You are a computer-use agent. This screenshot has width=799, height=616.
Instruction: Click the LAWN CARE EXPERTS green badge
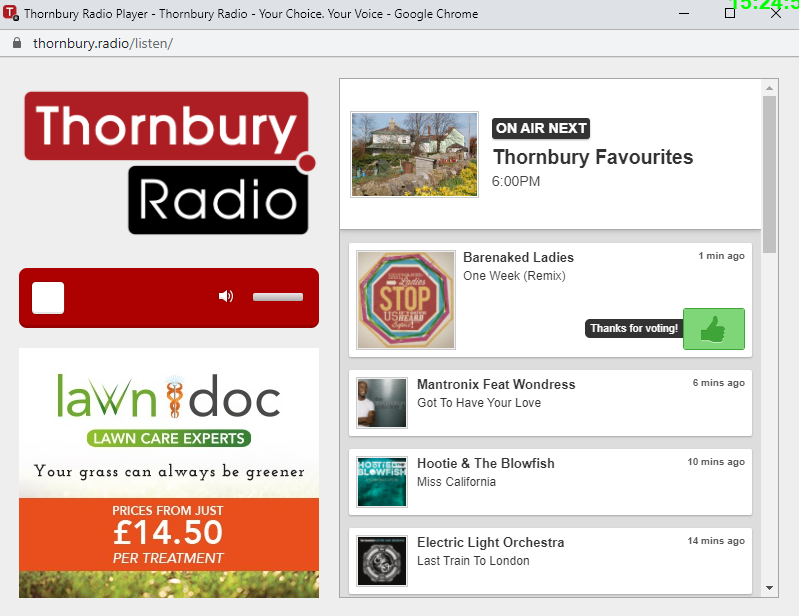click(169, 438)
